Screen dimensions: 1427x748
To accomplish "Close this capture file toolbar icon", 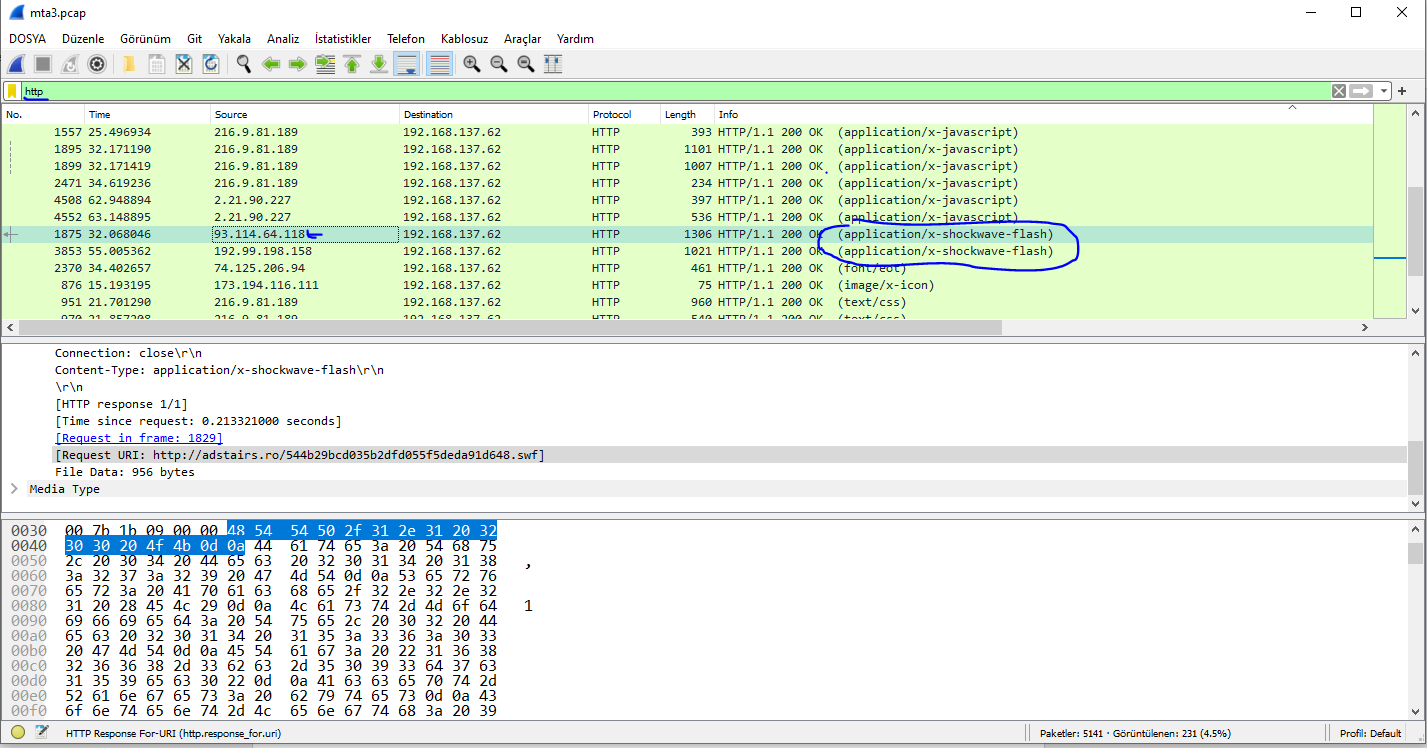I will 184,64.
